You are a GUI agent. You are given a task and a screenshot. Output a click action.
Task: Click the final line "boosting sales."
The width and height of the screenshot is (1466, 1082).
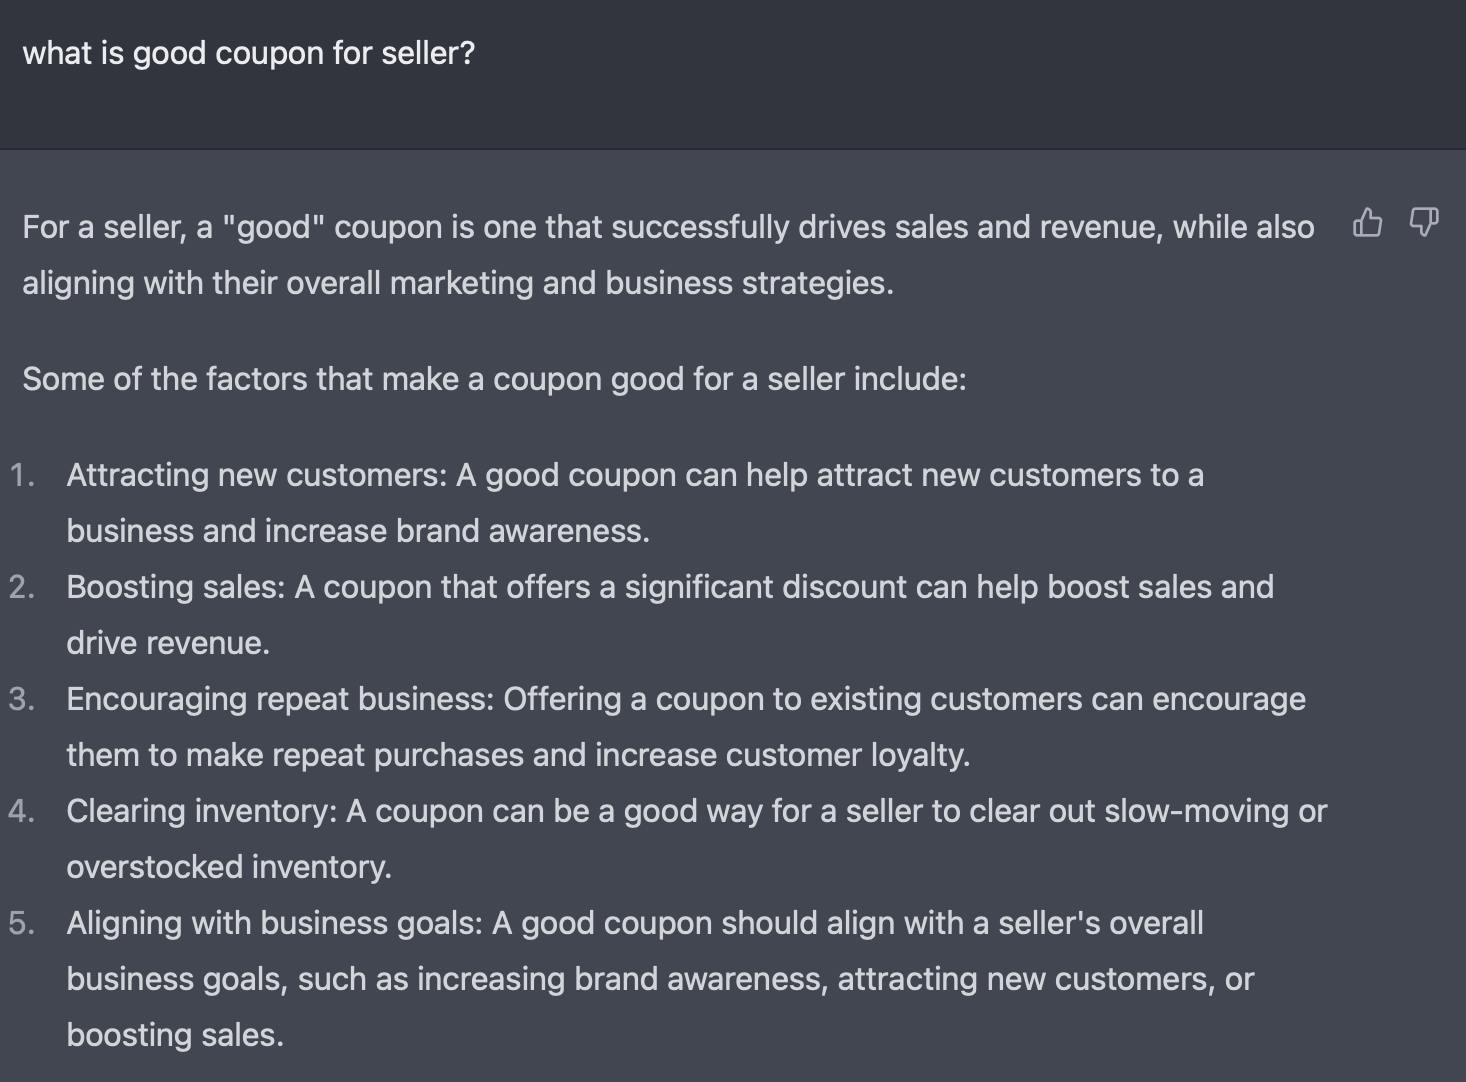click(175, 1035)
